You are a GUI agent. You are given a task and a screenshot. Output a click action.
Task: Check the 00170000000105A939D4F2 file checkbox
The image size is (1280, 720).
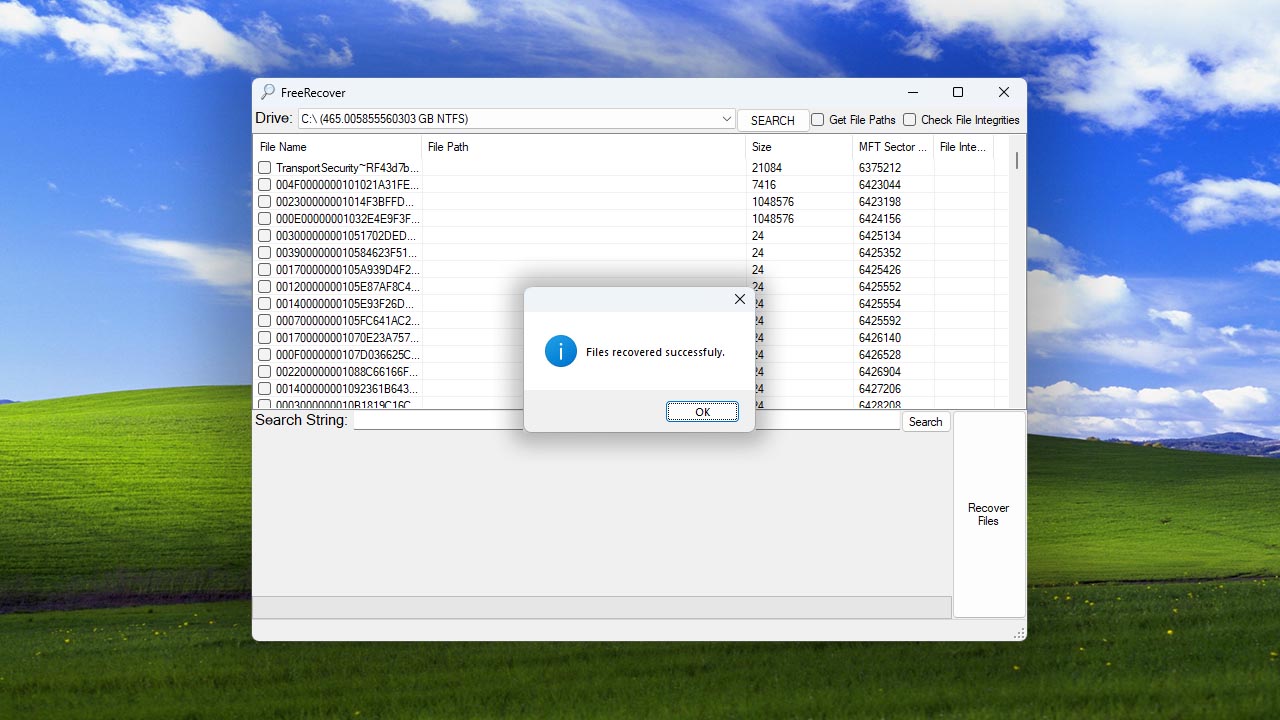click(x=265, y=270)
